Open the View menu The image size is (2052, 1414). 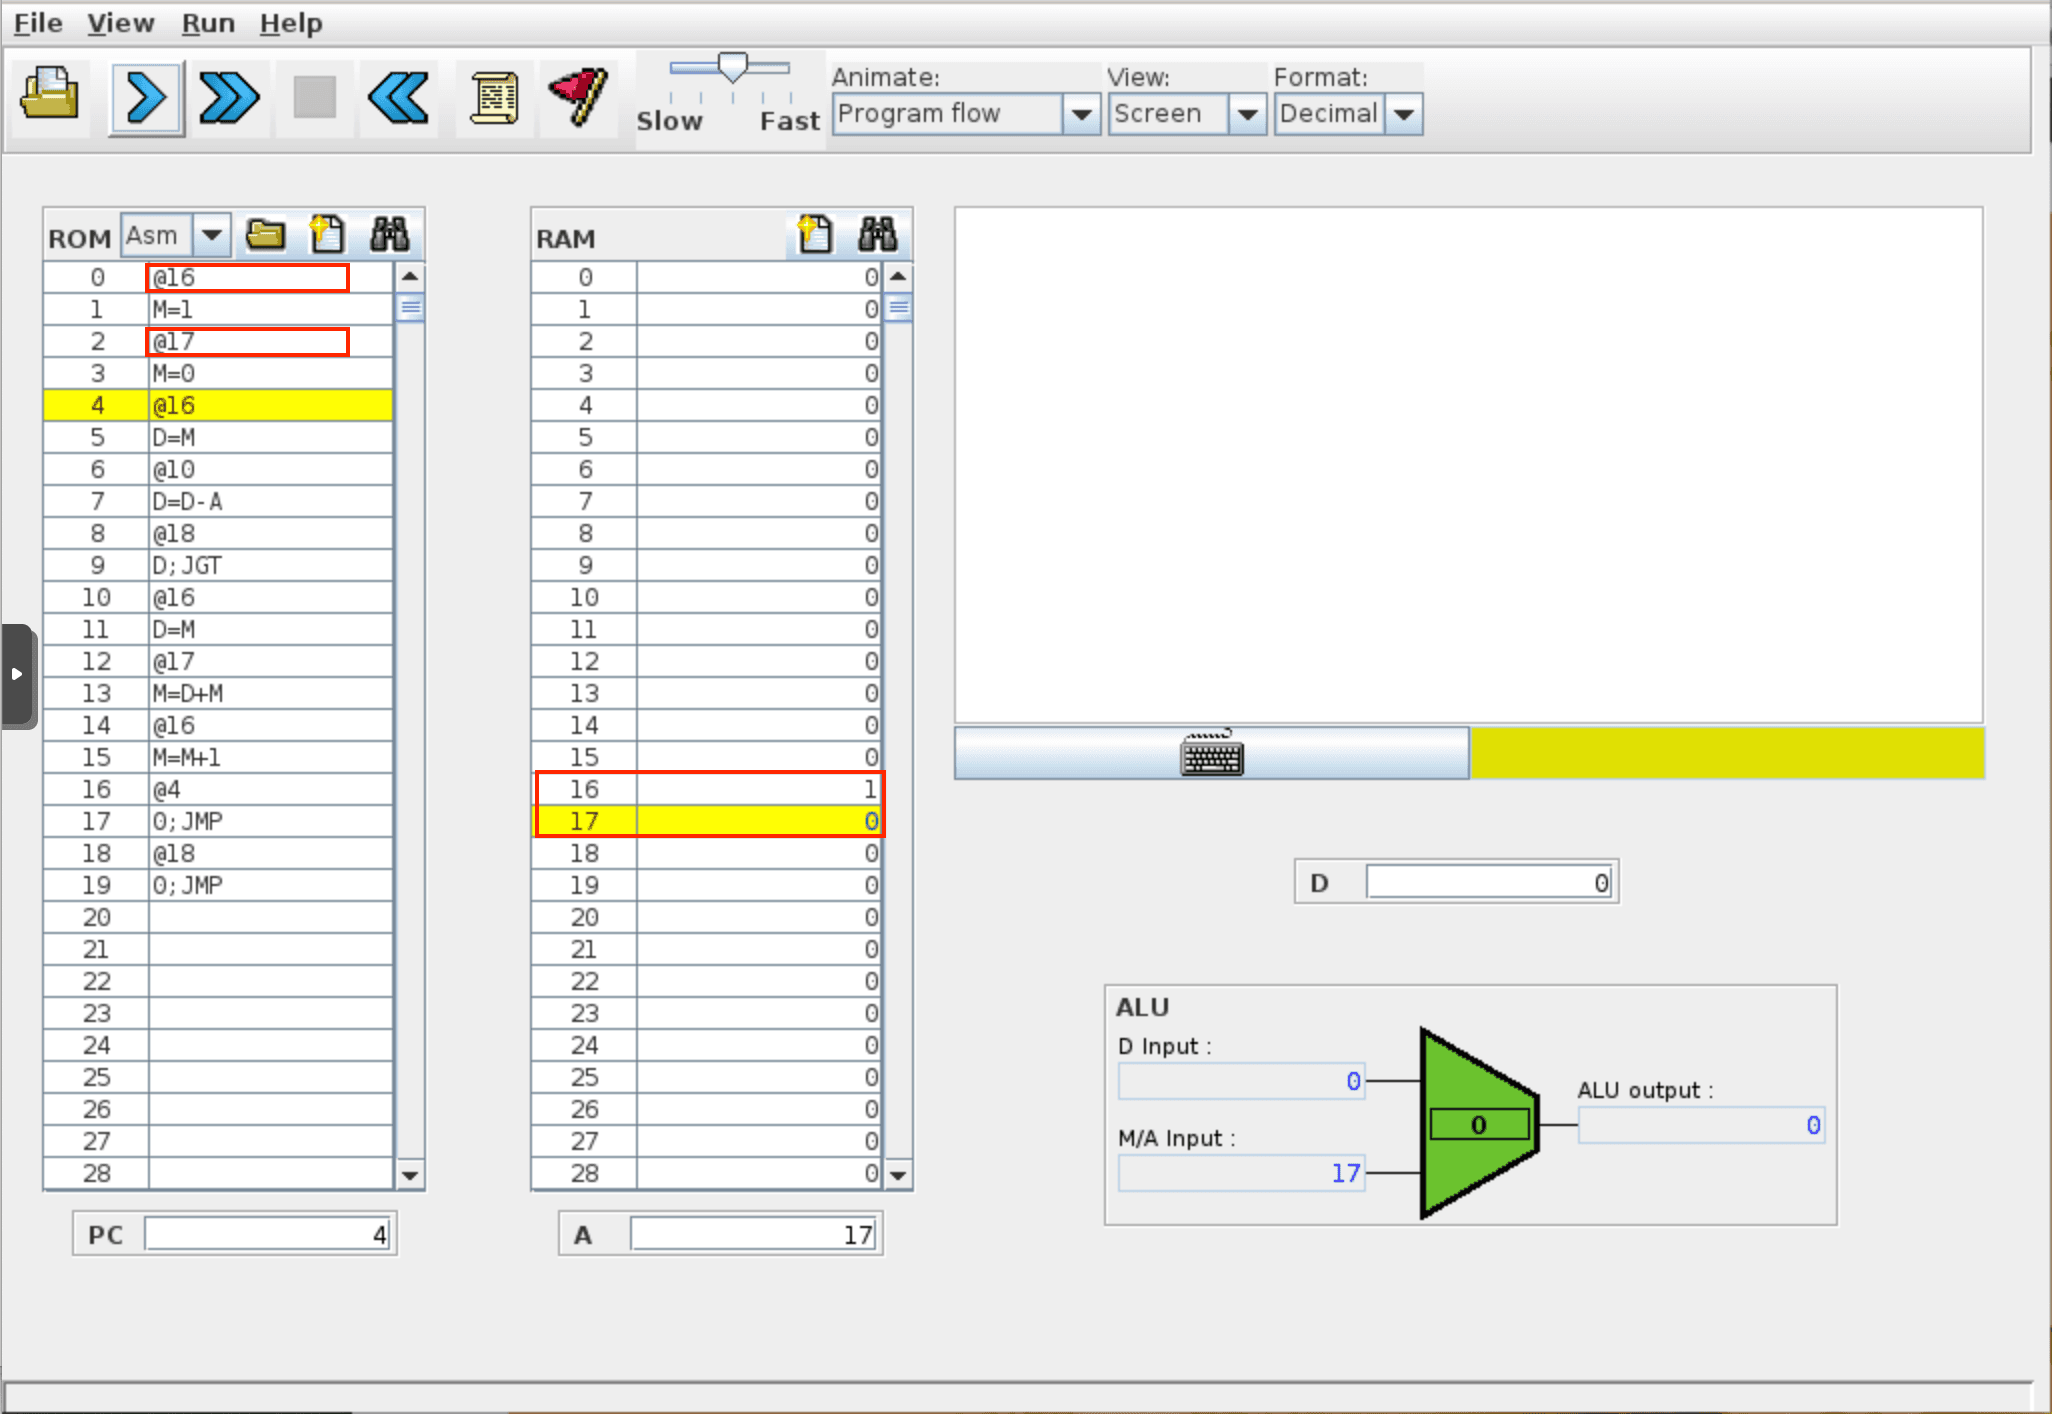pyautogui.click(x=121, y=22)
